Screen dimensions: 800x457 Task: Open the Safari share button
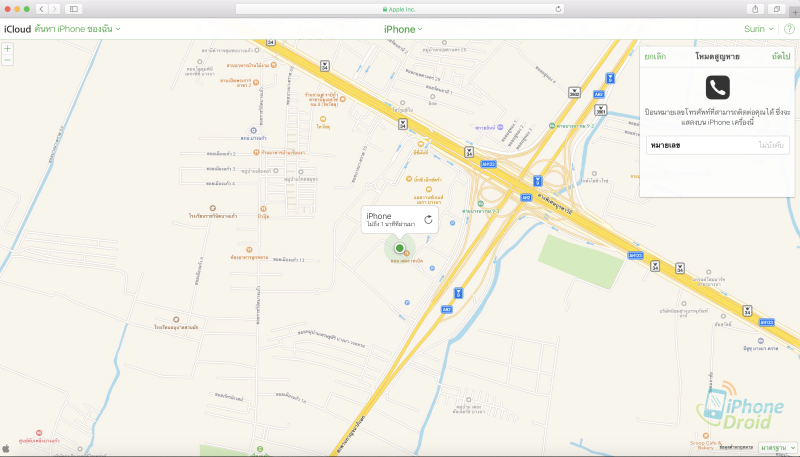pyautogui.click(x=755, y=9)
